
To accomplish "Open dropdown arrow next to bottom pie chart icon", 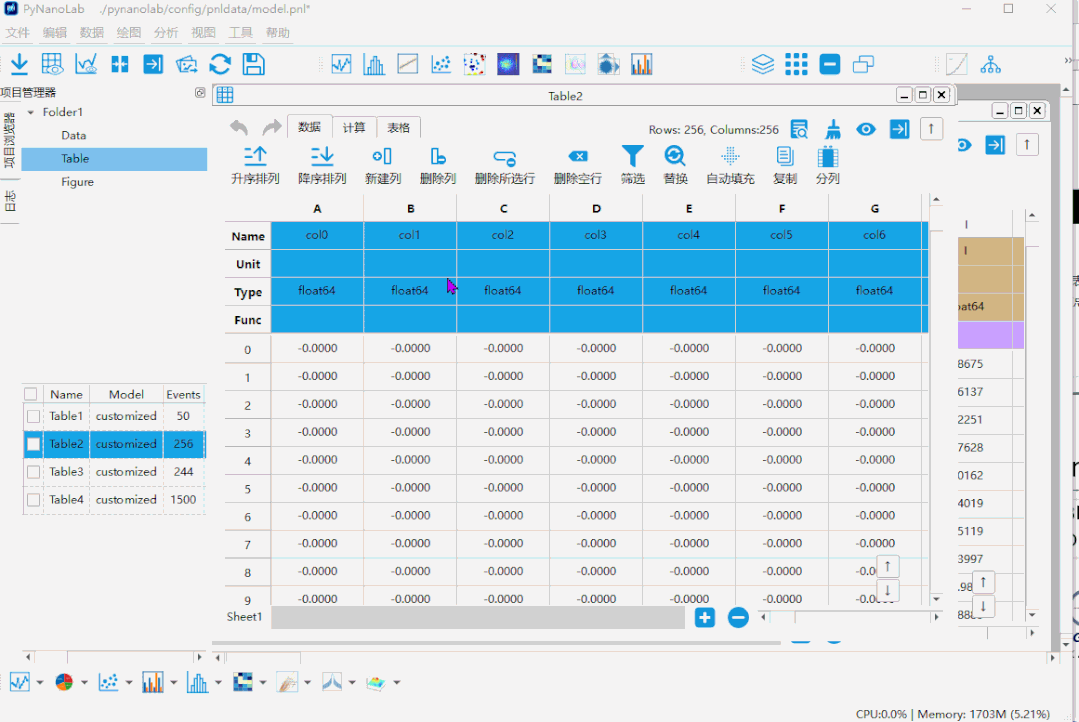I will (84, 682).
